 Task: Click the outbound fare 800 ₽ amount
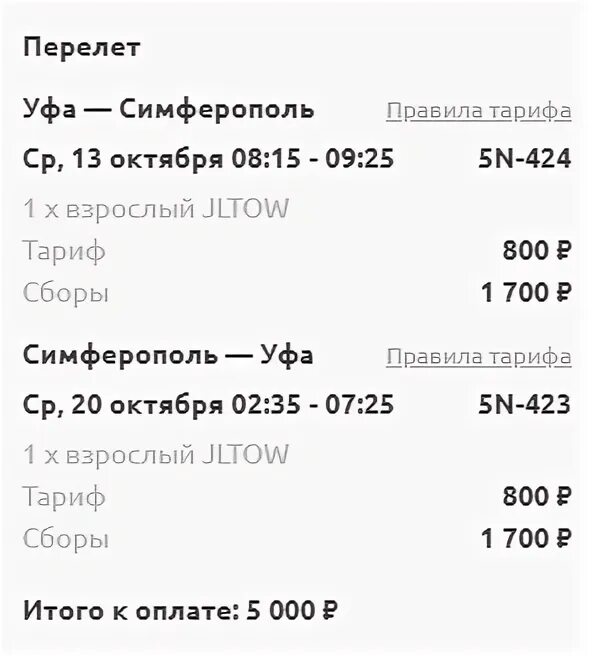click(537, 251)
